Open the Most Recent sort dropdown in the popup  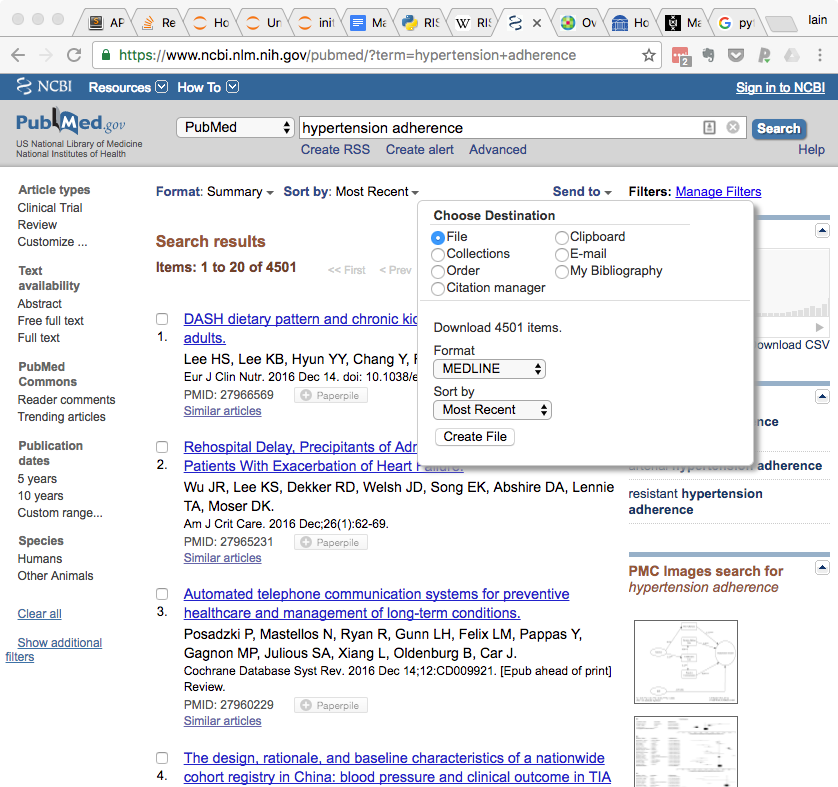(492, 410)
